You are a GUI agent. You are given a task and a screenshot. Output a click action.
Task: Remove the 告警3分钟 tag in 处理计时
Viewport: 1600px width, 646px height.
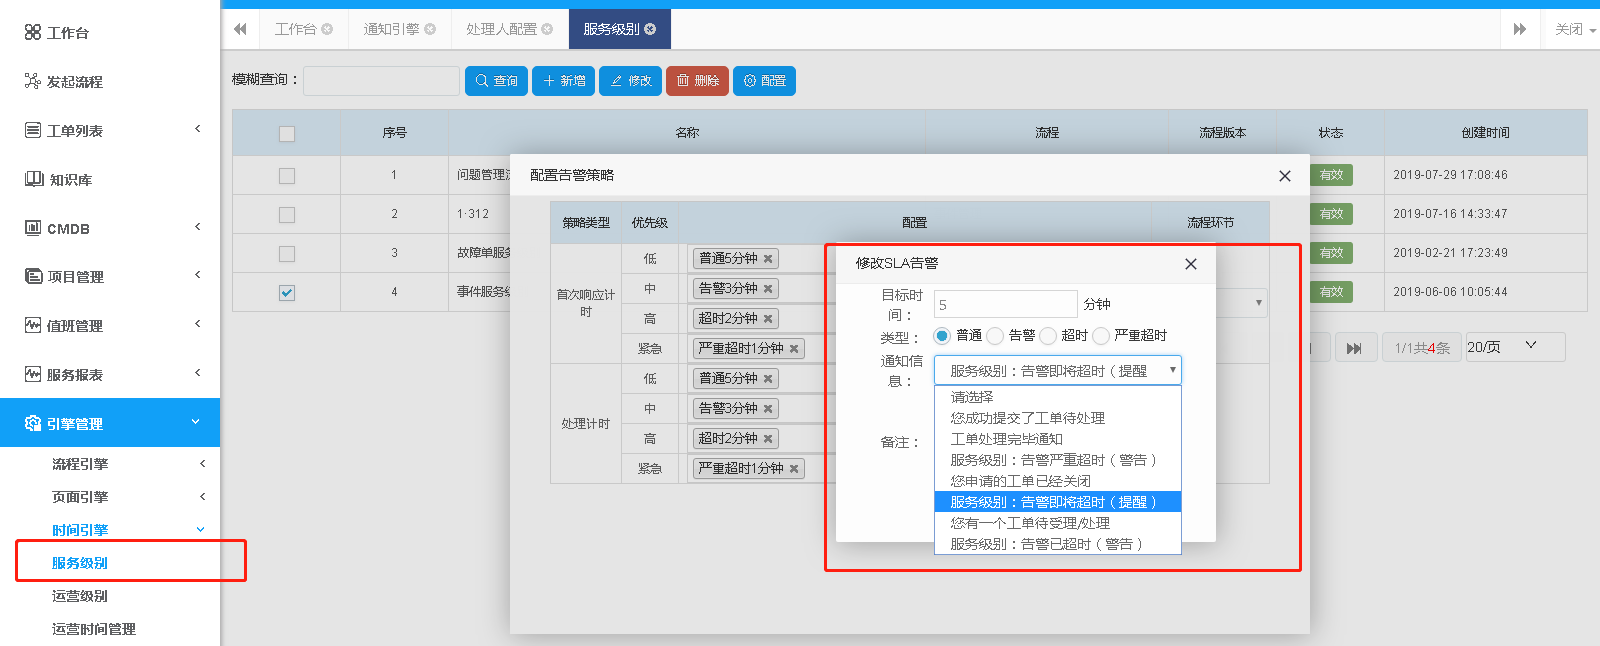(768, 409)
